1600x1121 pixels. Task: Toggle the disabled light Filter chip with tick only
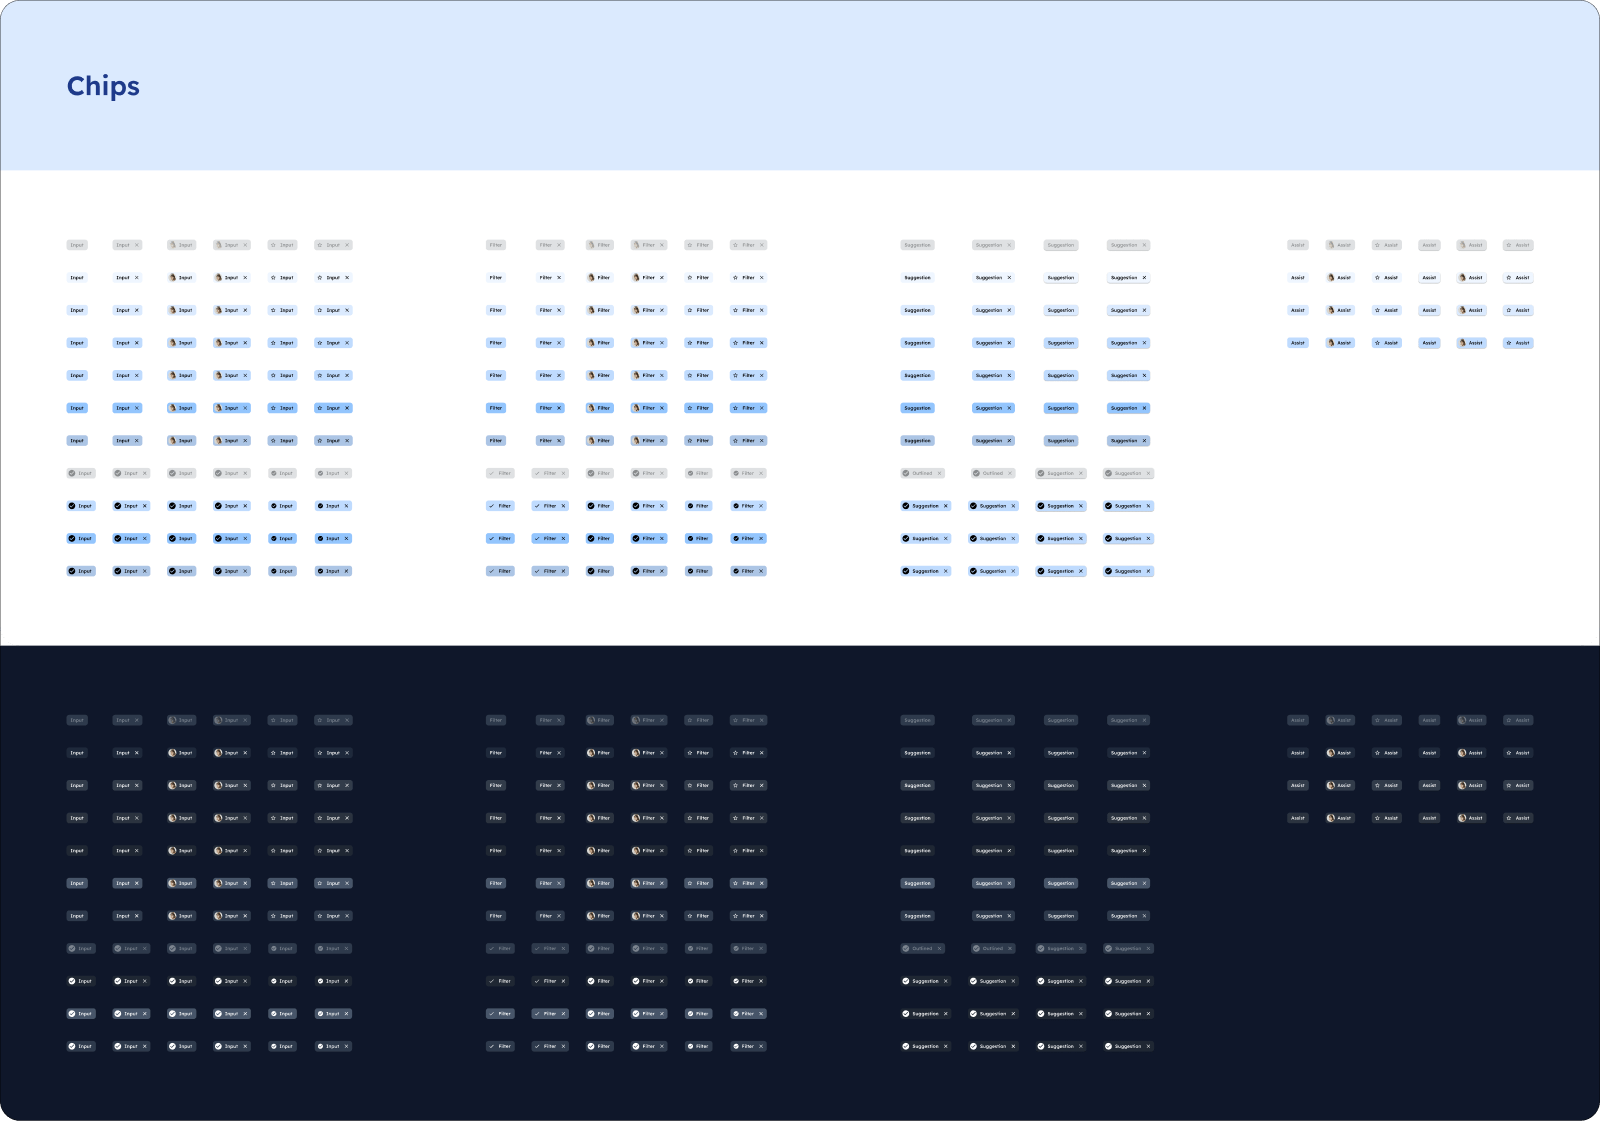click(500, 473)
